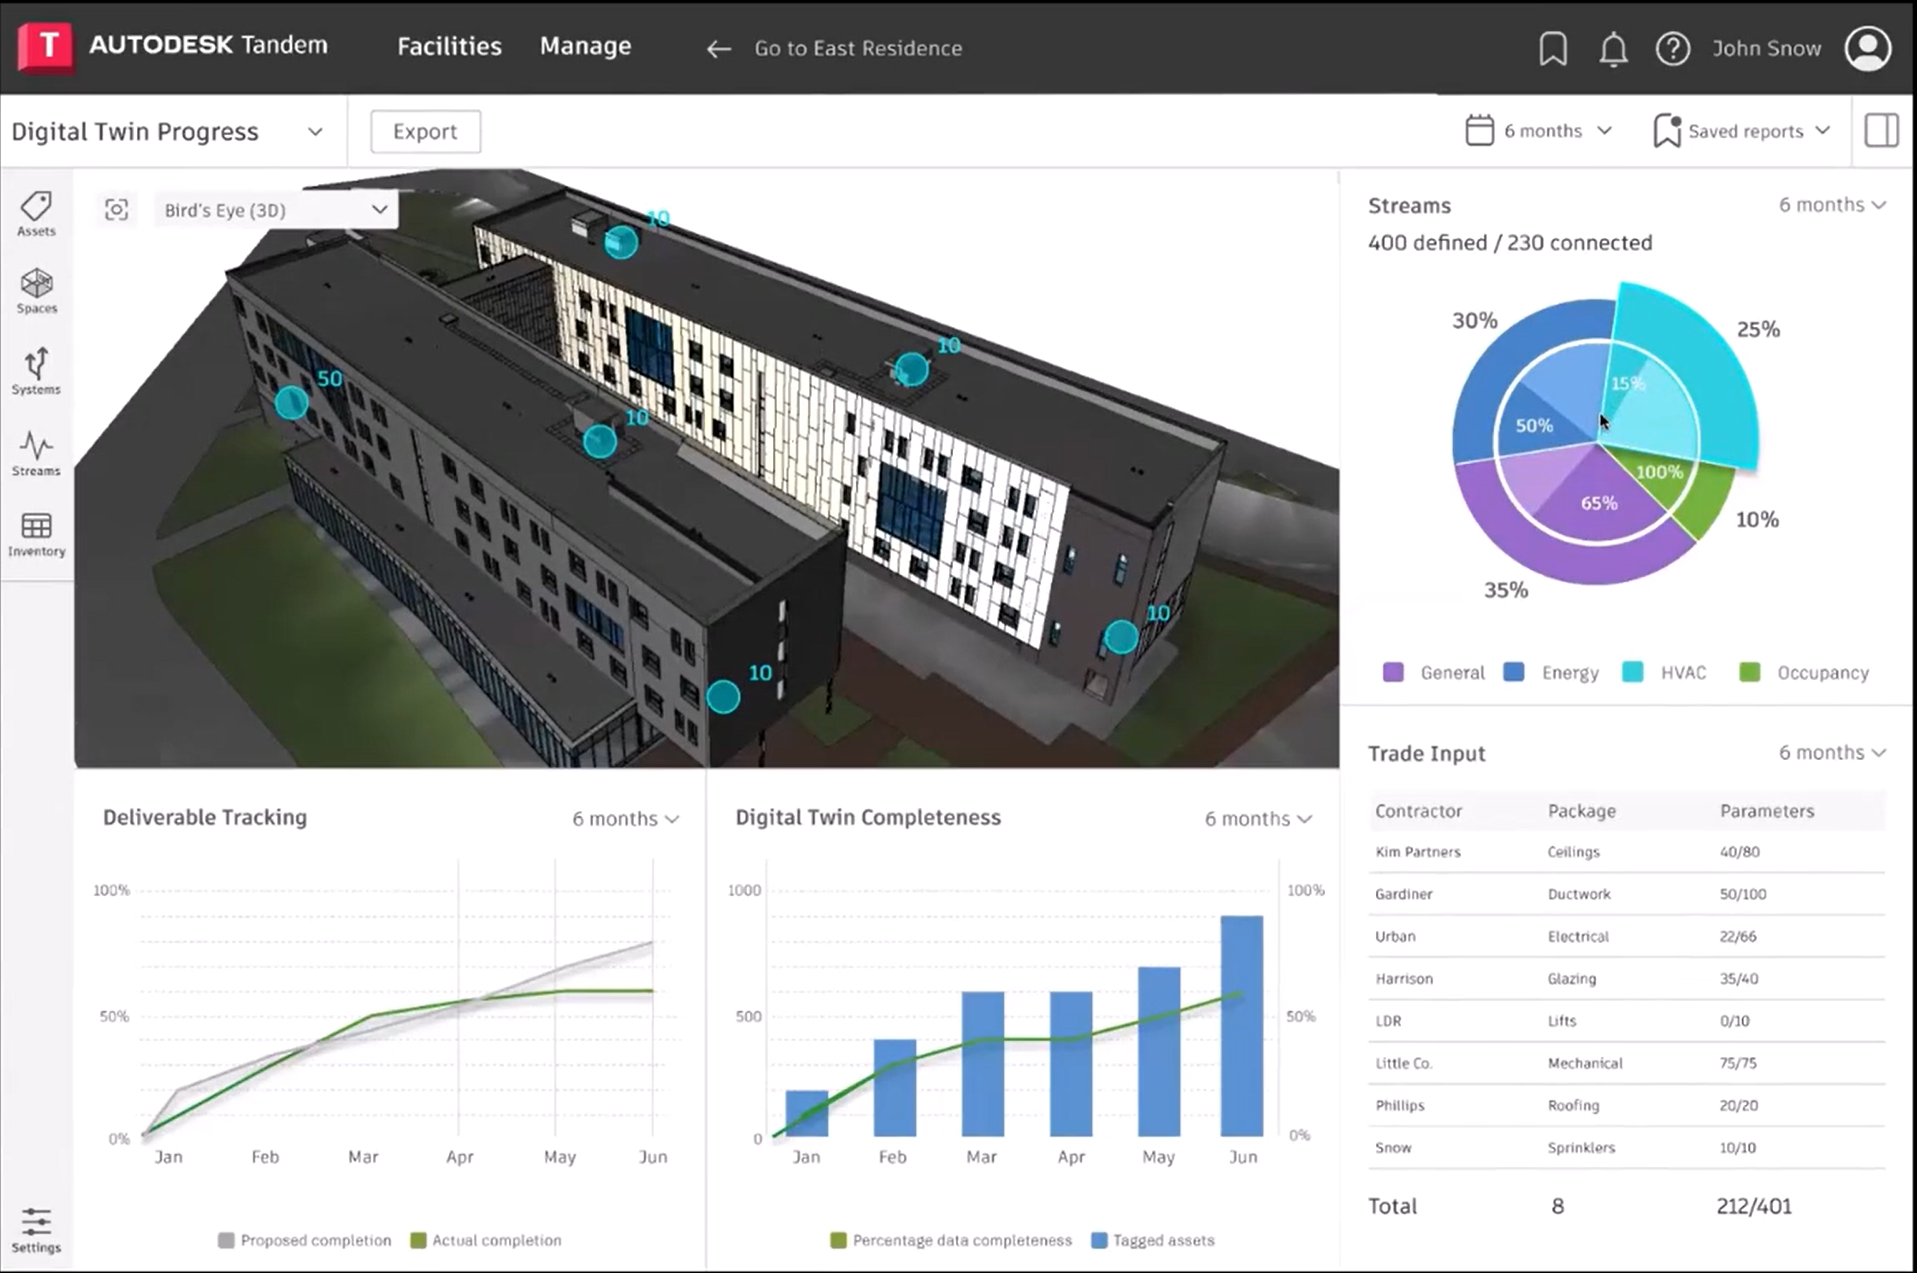Screen dimensions: 1917x1273
Task: Open notifications bell
Action: 1613,48
